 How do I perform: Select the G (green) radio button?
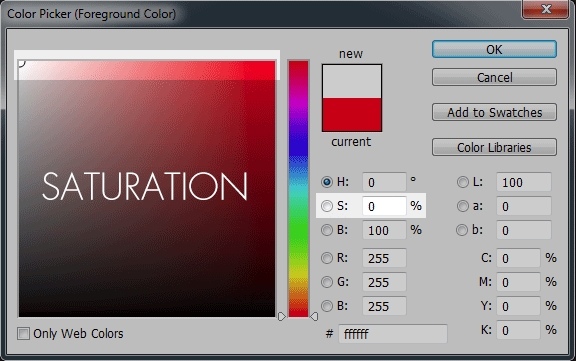point(327,282)
